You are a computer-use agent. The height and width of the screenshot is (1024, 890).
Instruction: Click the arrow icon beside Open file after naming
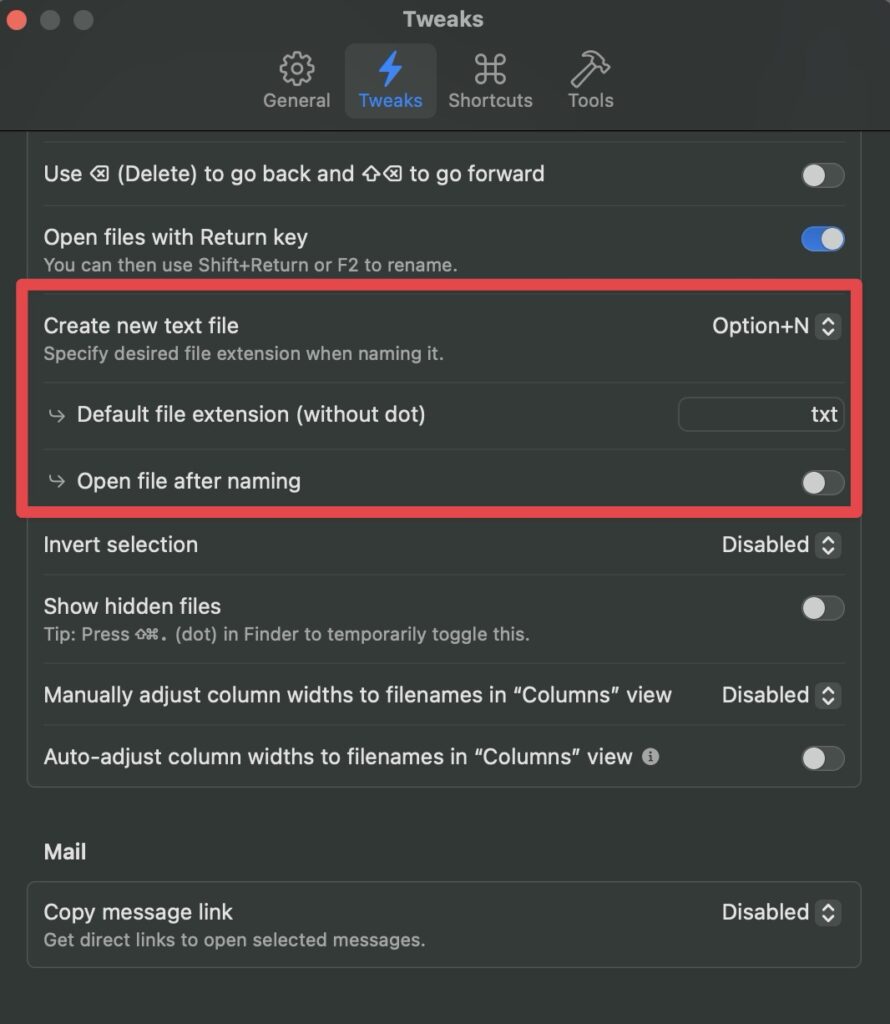[57, 481]
